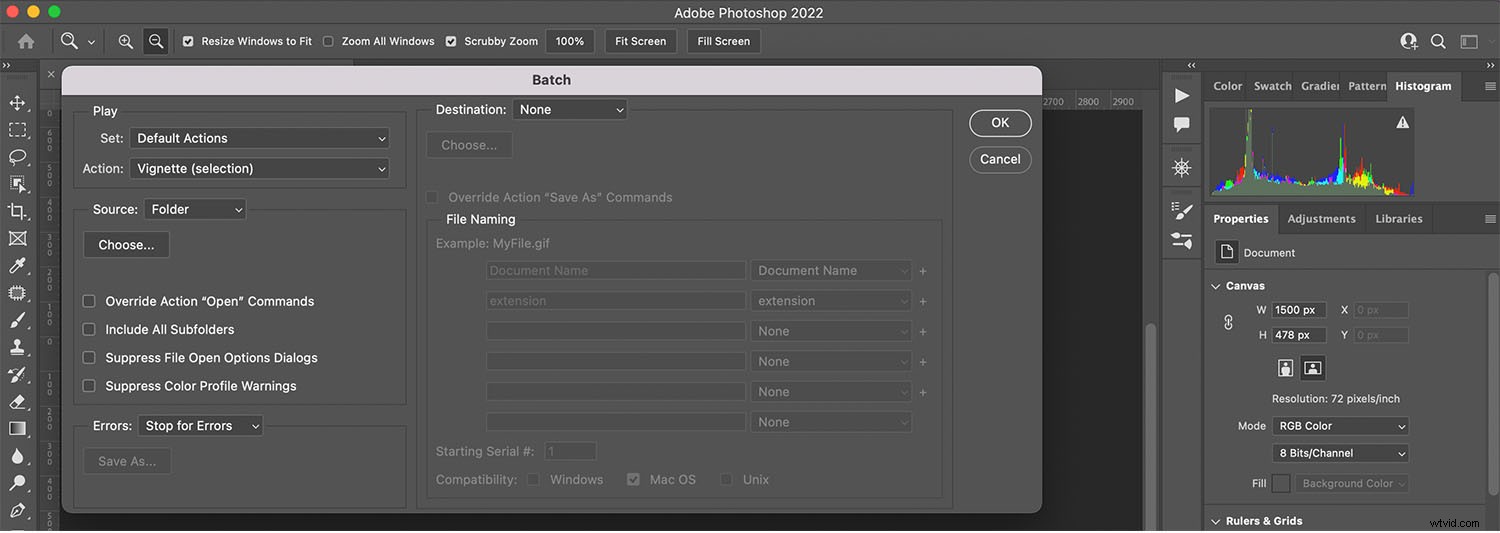Switch to the Color tab
Screen dimensions: 1500x533
(1227, 86)
